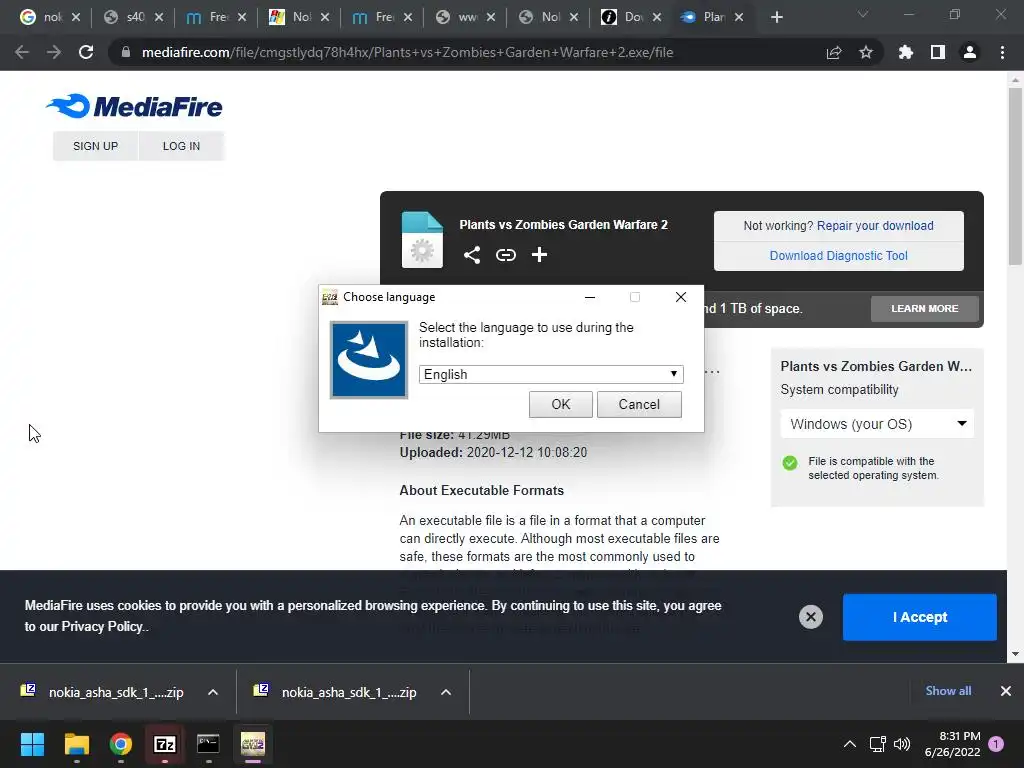Switch to the first Fre tab
This screenshot has height=768, width=1024.
point(216,17)
